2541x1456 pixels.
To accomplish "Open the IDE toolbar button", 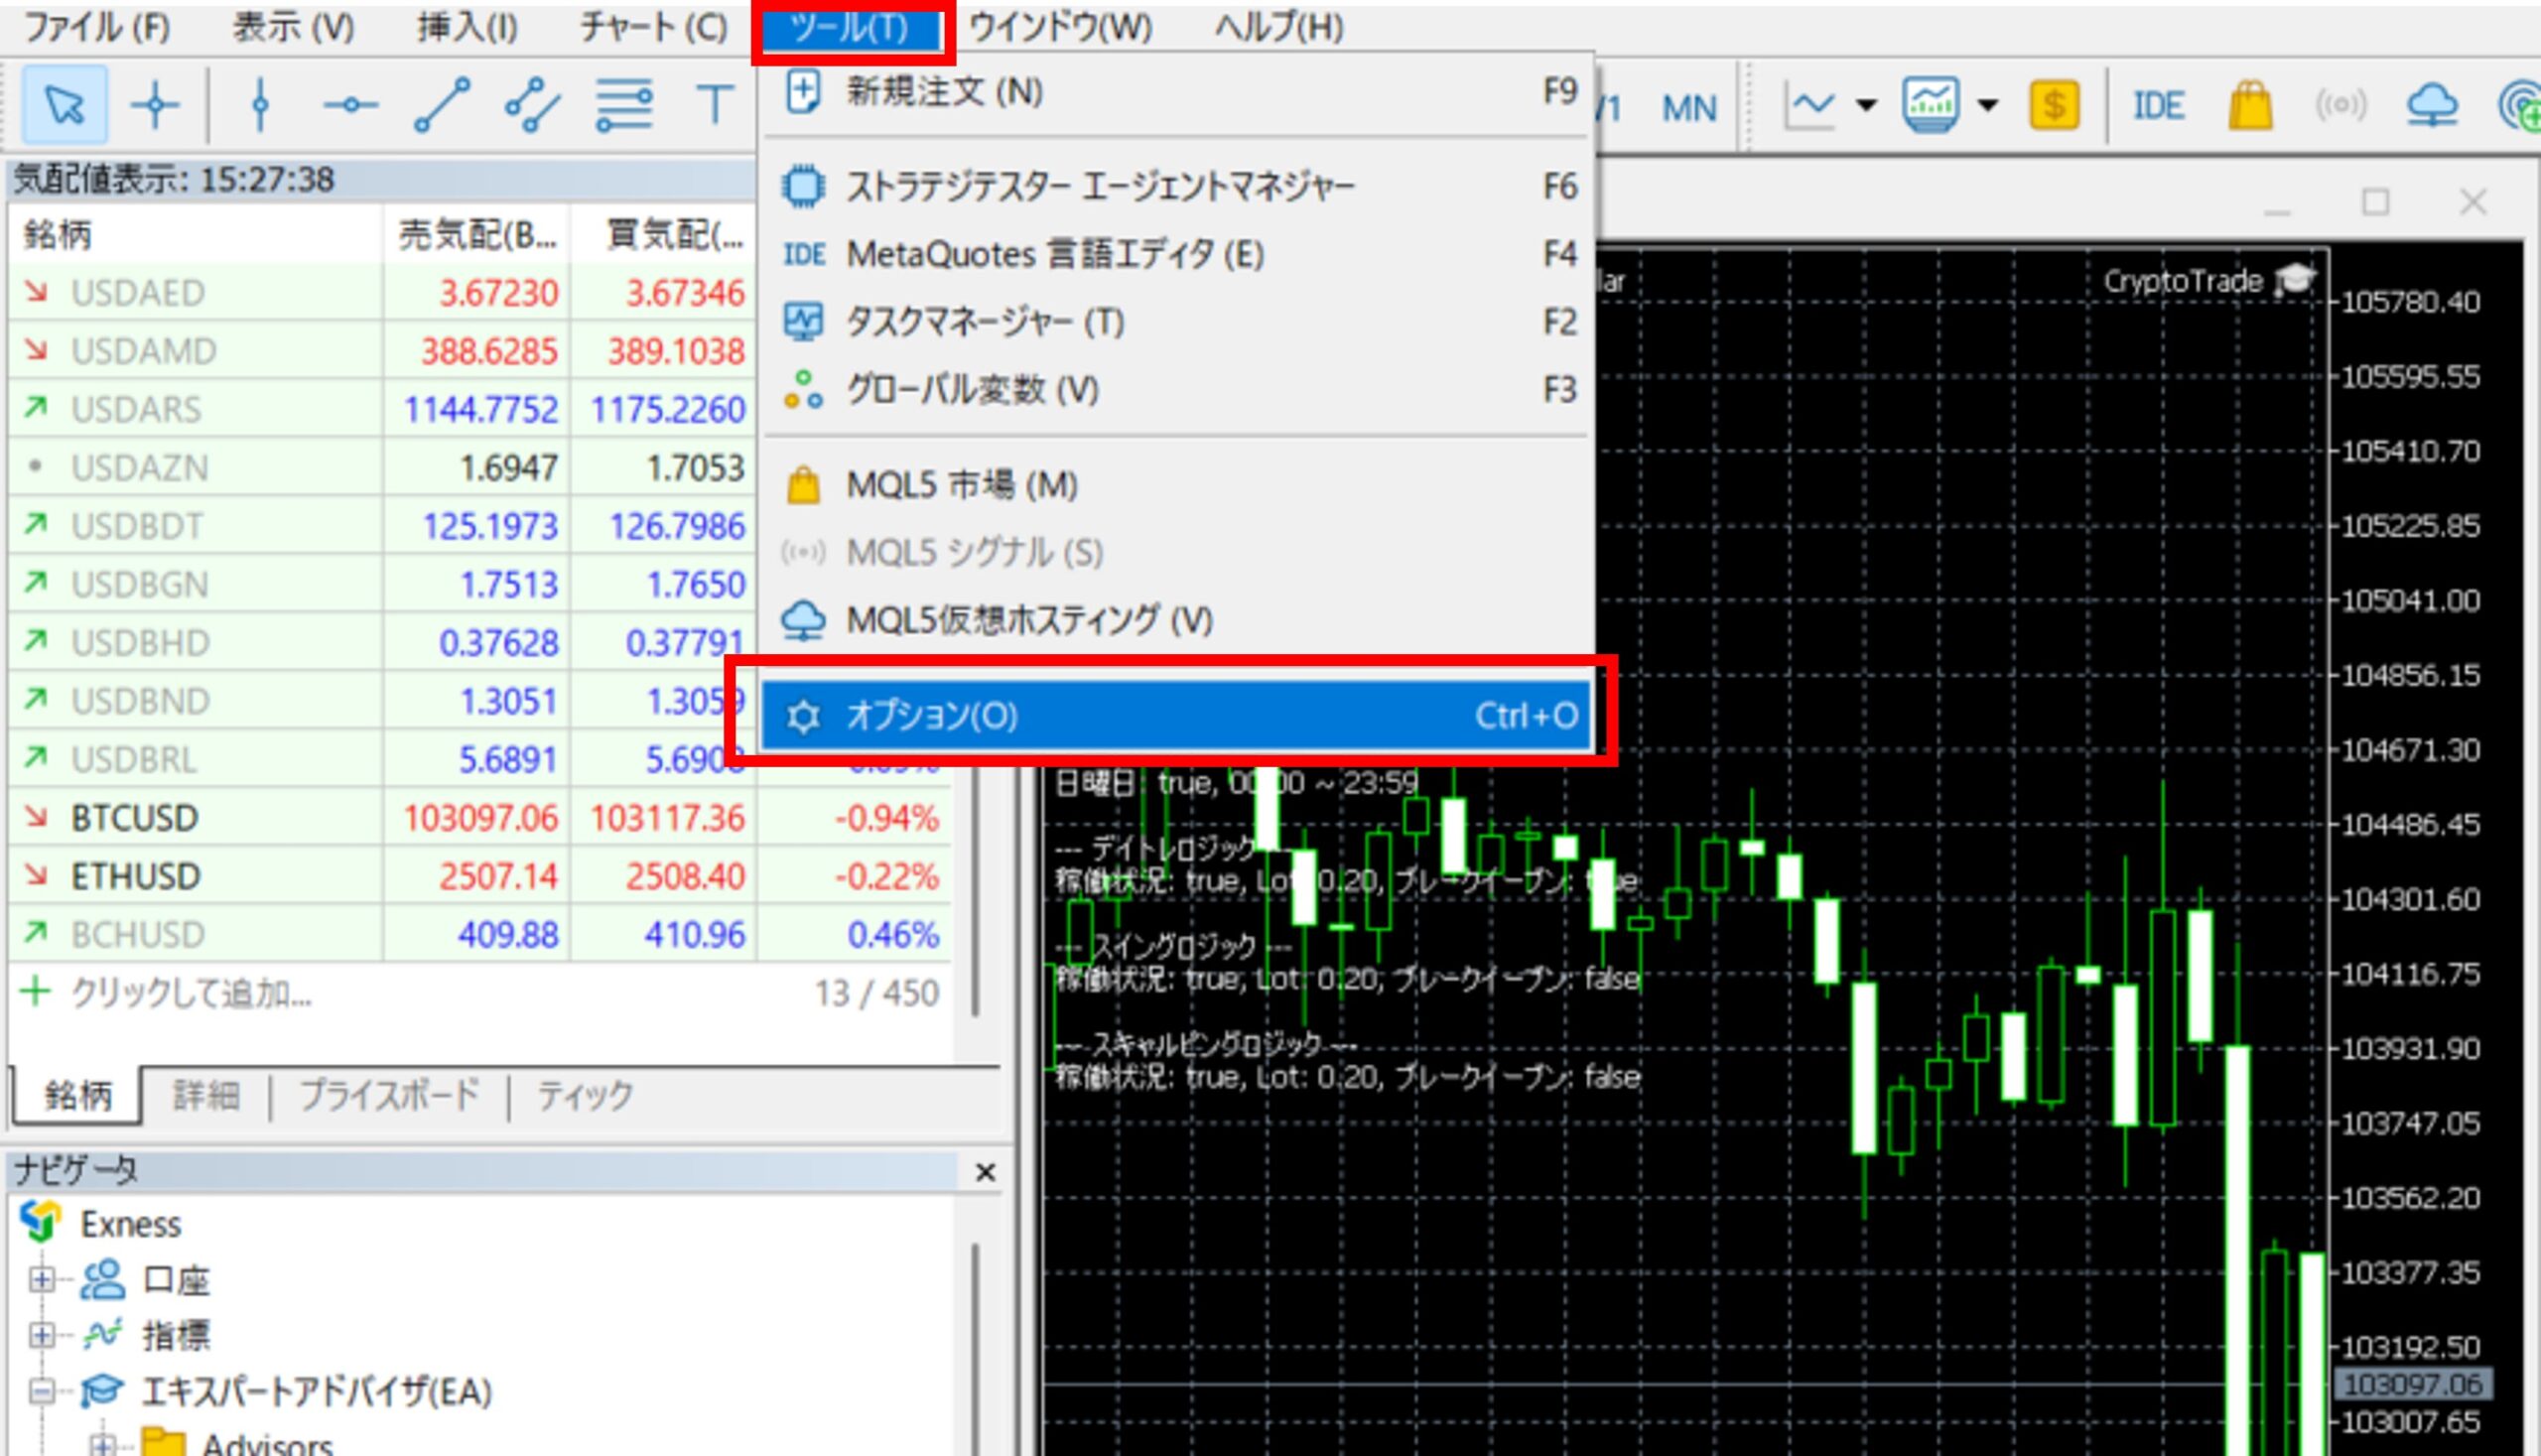I will click(x=2158, y=106).
